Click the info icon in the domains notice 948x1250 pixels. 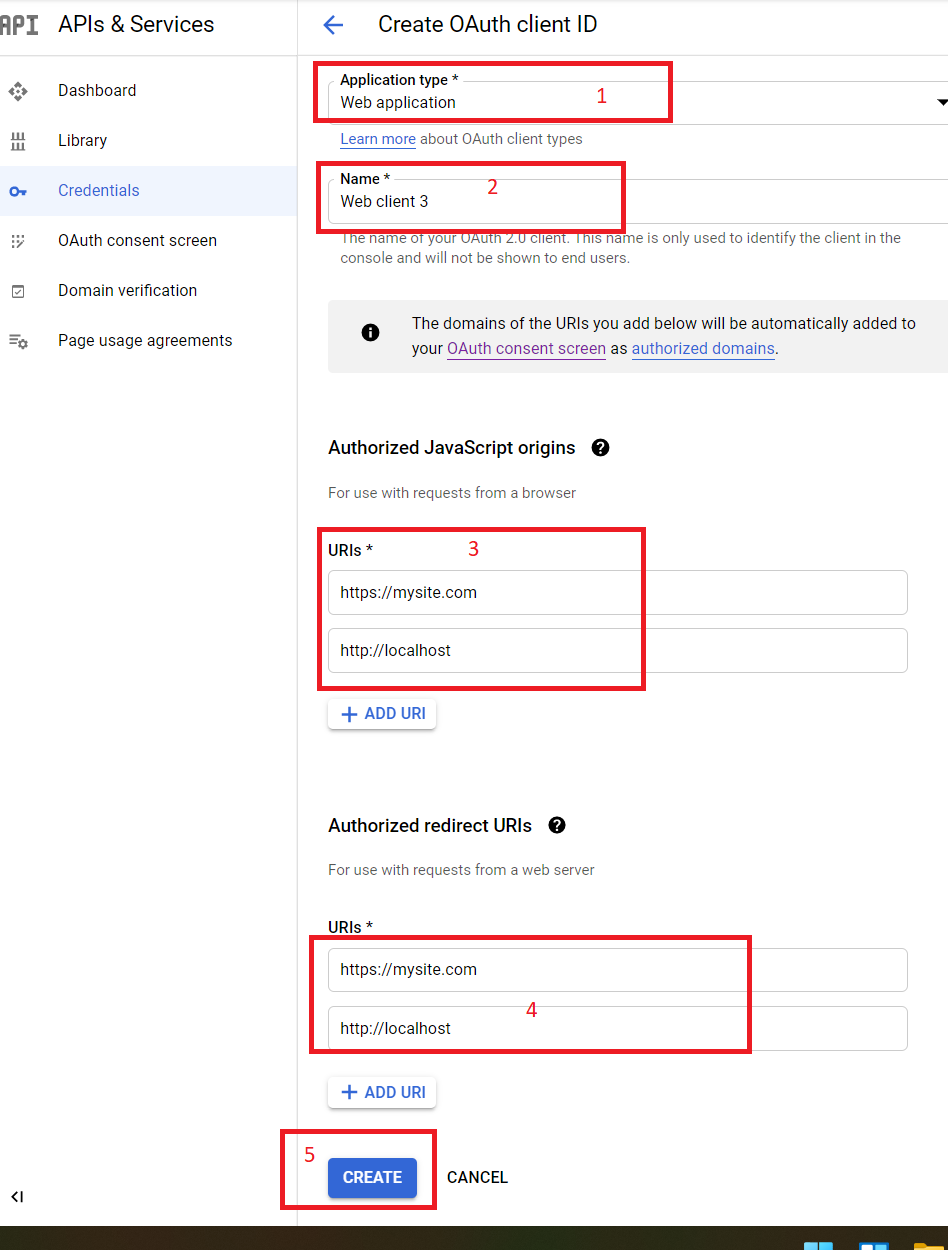370,332
